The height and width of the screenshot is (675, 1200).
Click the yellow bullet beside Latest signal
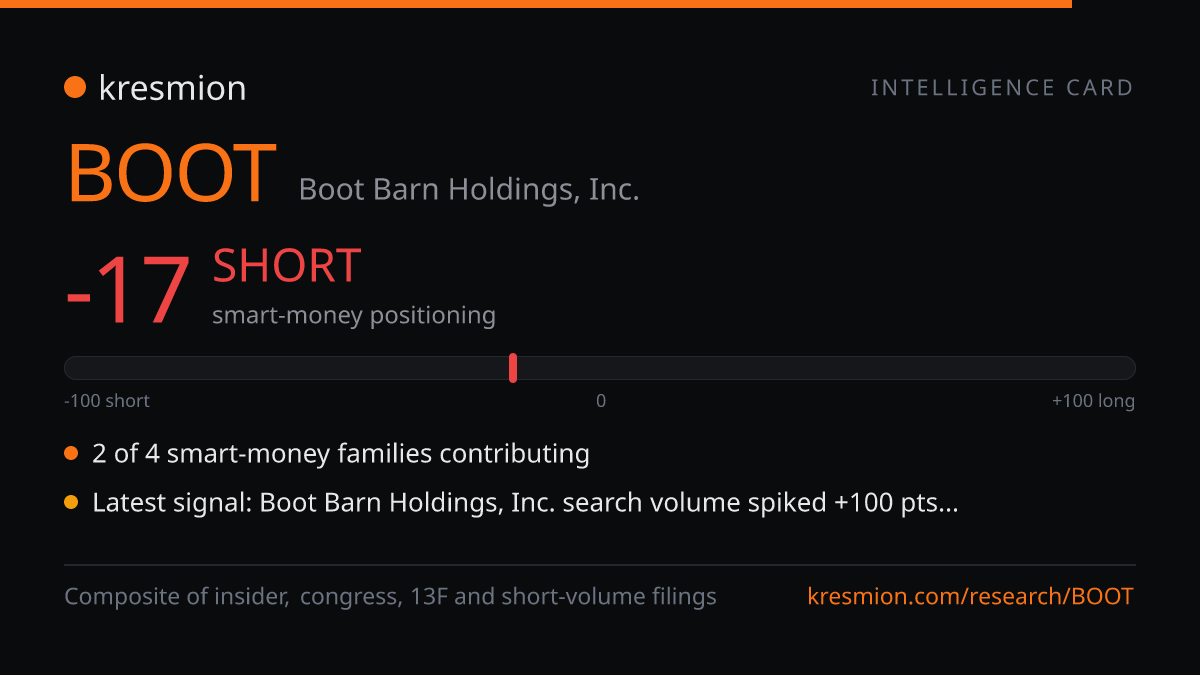pos(71,503)
